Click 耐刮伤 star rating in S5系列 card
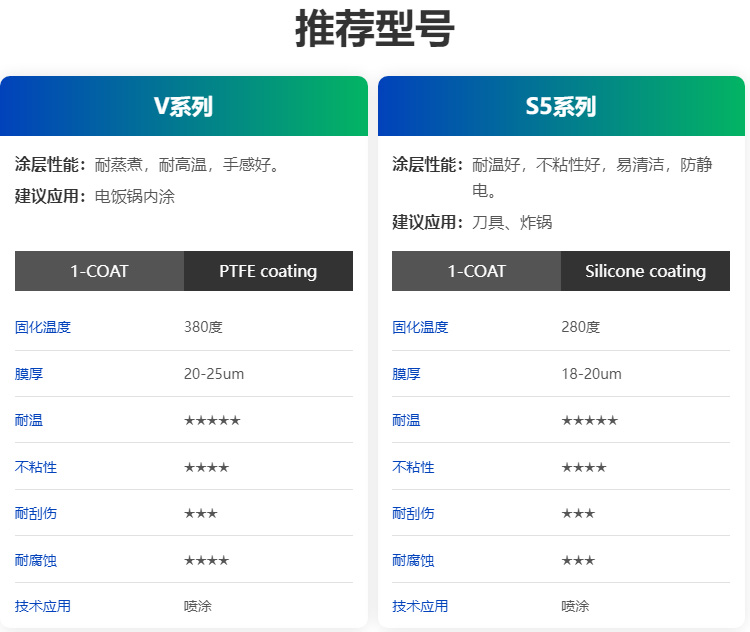Viewport: 750px width, 632px height. click(578, 514)
